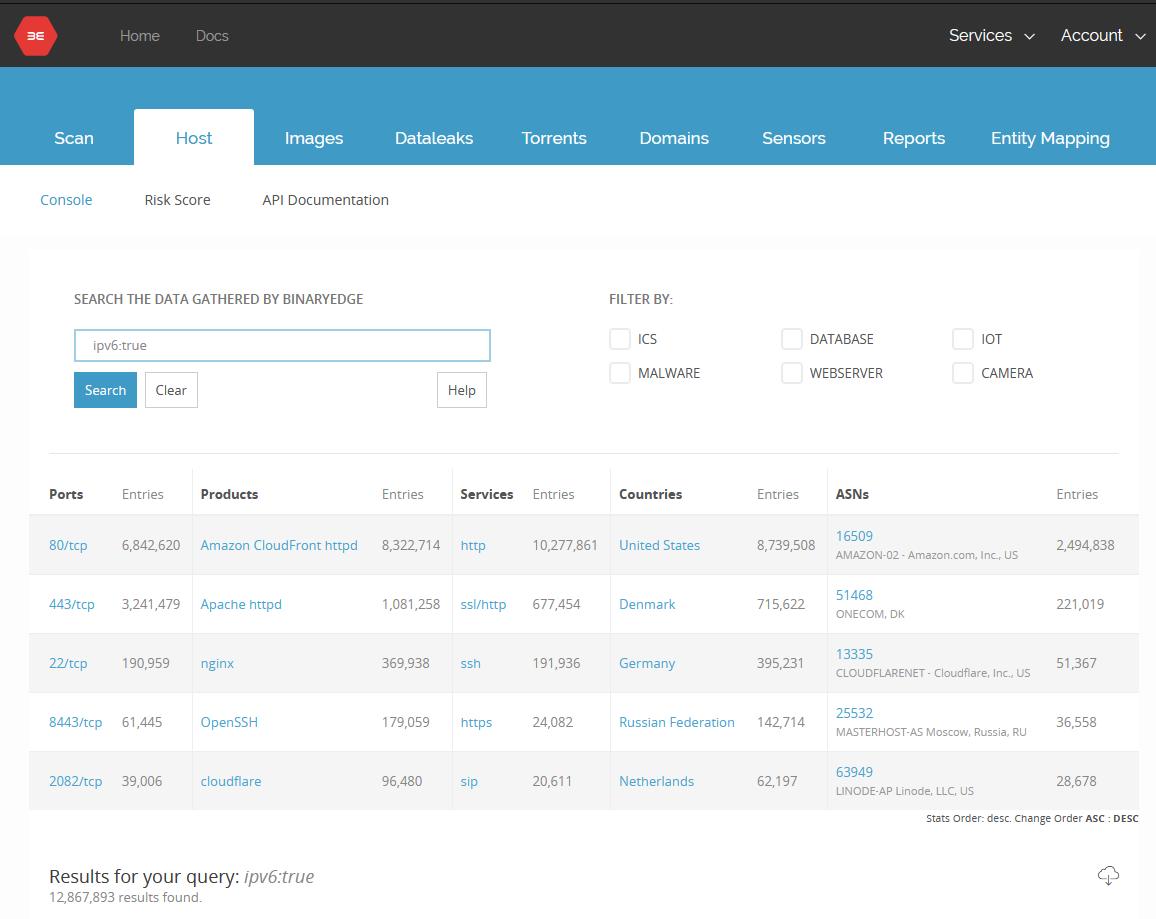Screen dimensions: 1156x919
Task: Change stats order to ASC
Action: [x=1095, y=819]
